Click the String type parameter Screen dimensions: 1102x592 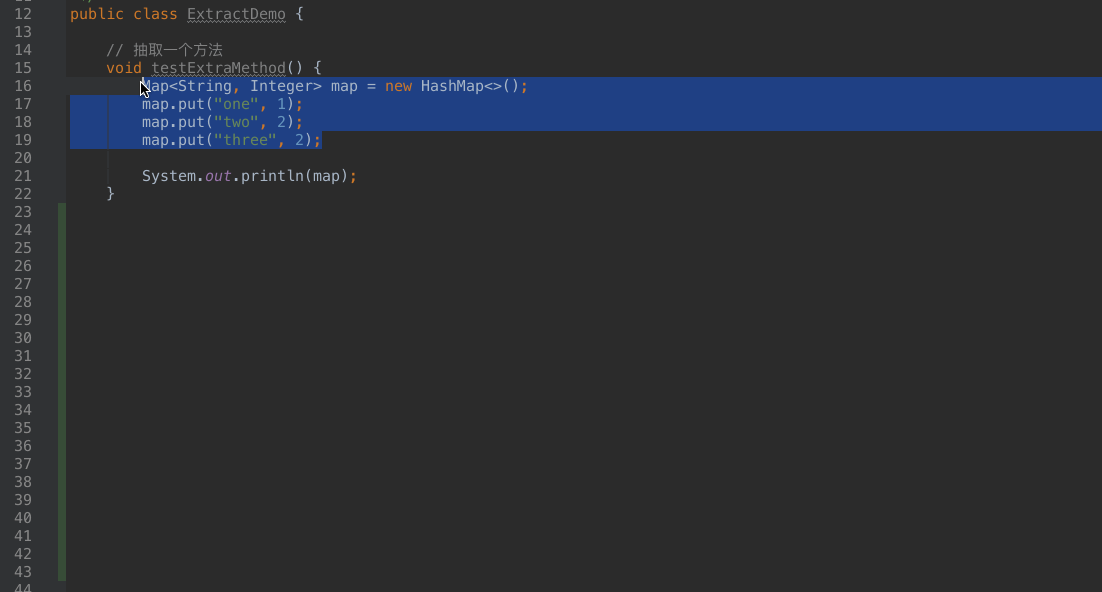click(204, 86)
